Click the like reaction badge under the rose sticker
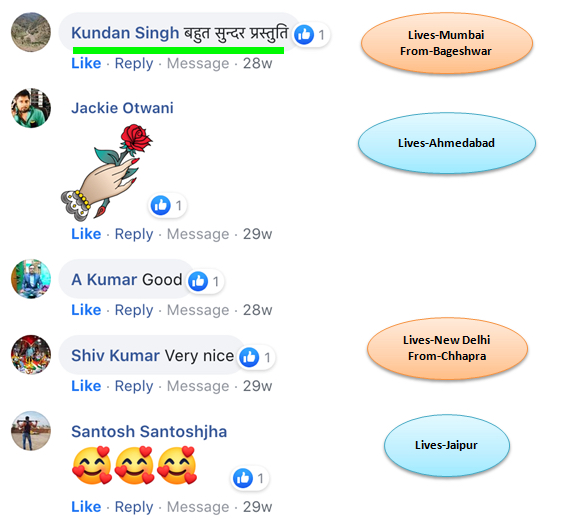The height and width of the screenshot is (524, 582). coord(168,205)
